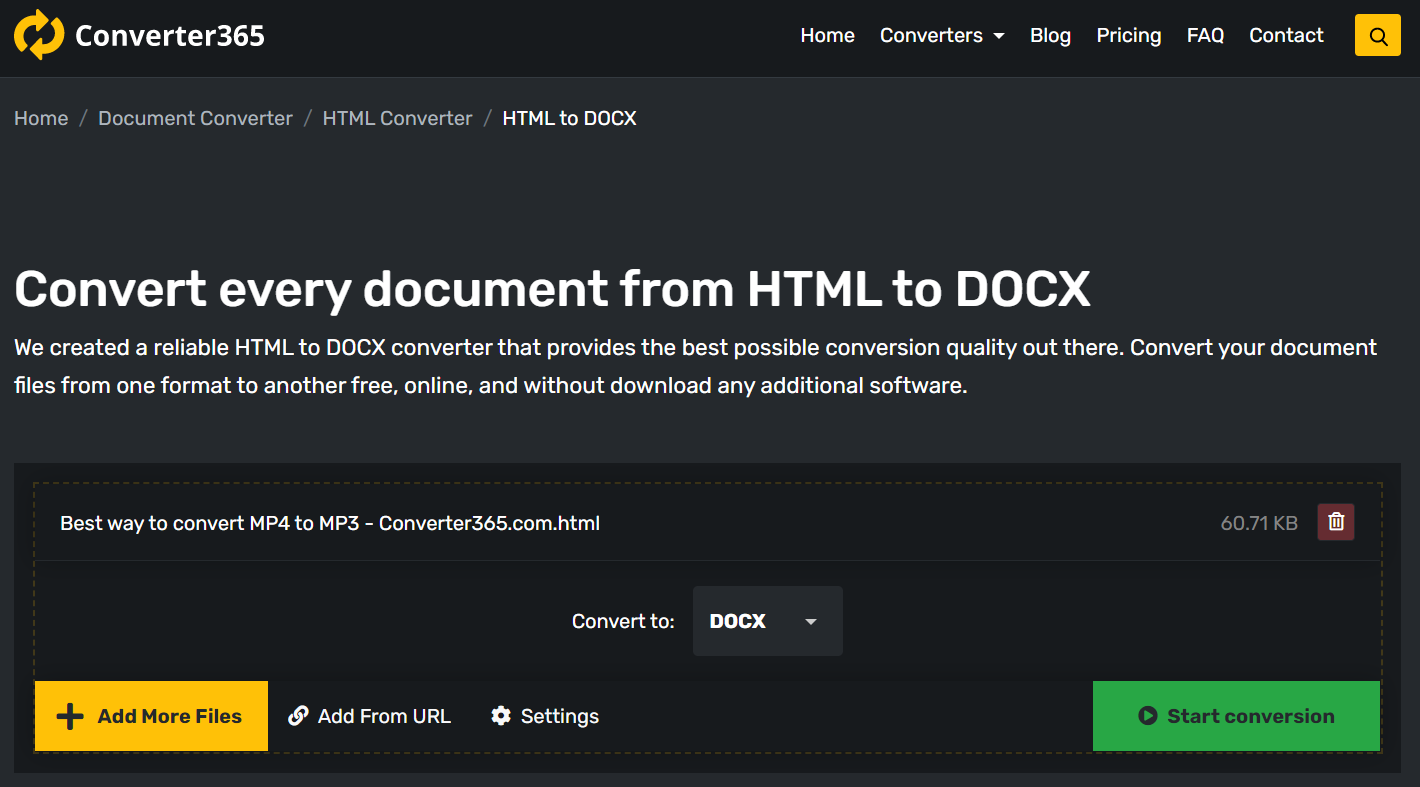Click the Home breadcrumb link

coord(41,118)
